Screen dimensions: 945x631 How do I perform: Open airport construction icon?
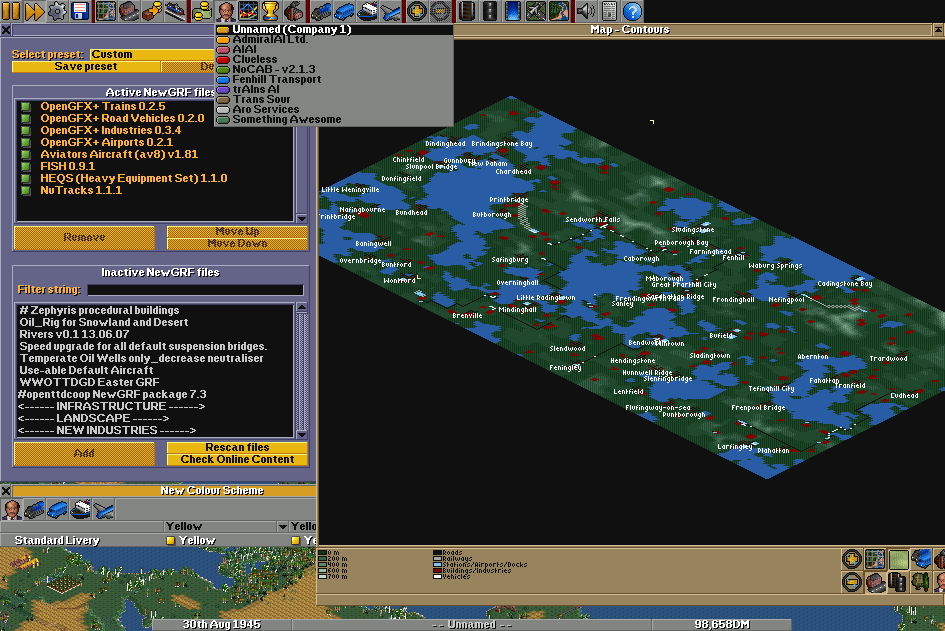click(x=535, y=11)
